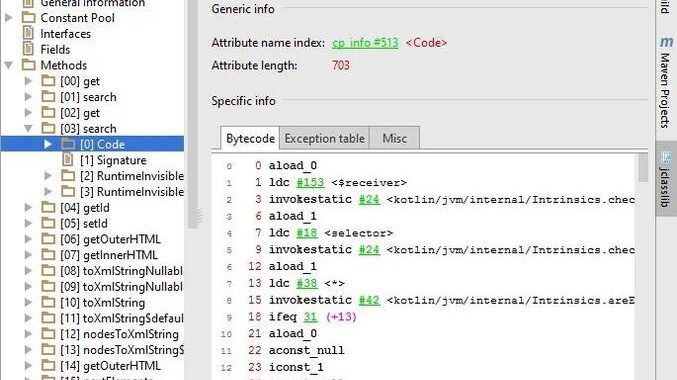Select the [05] setId method row
The height and width of the screenshot is (380, 677).
(x=84, y=223)
